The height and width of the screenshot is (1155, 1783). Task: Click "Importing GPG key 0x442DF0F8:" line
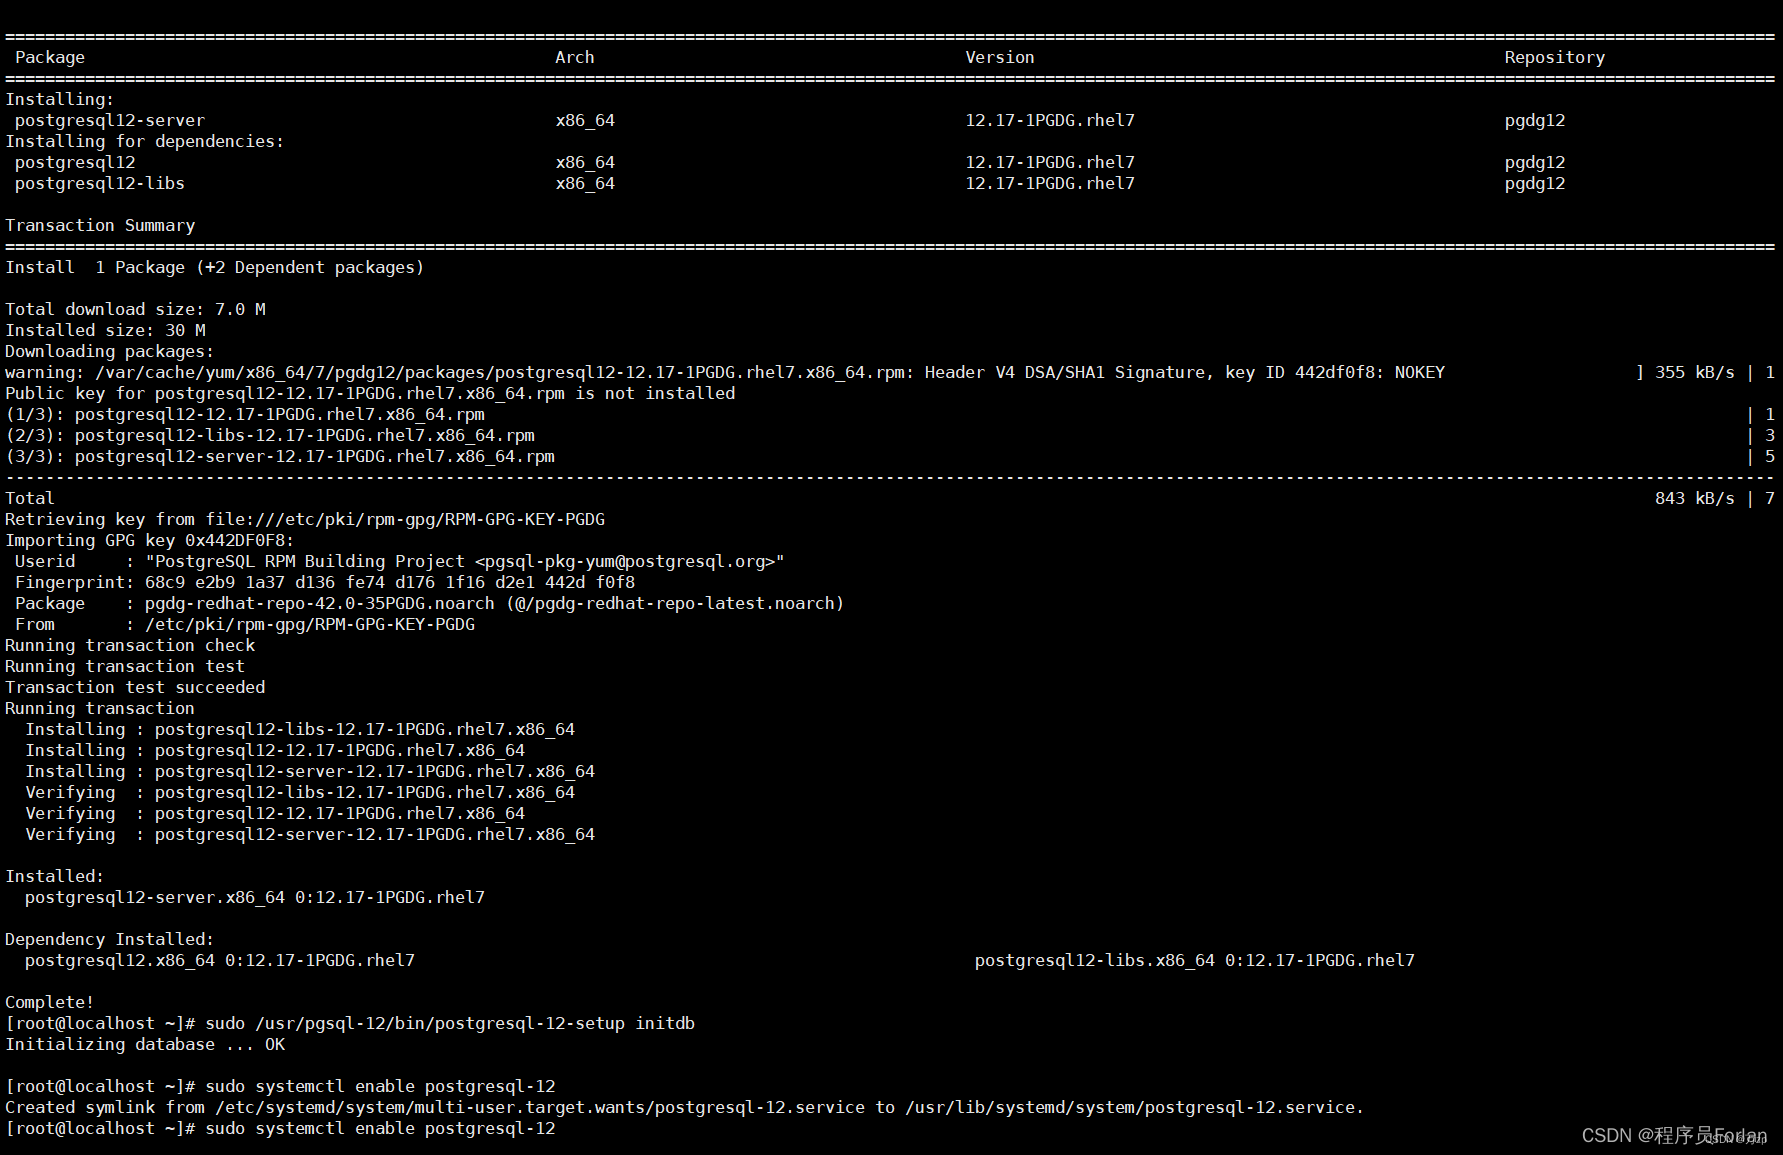pos(150,540)
